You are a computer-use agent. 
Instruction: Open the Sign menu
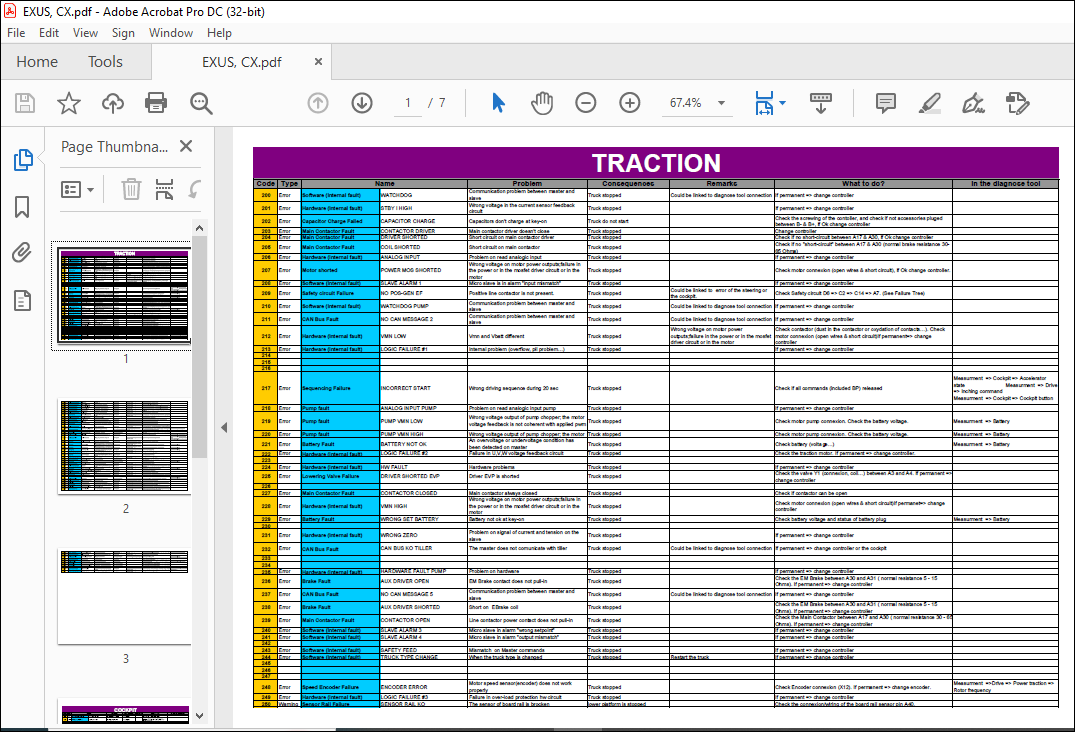[x=123, y=33]
